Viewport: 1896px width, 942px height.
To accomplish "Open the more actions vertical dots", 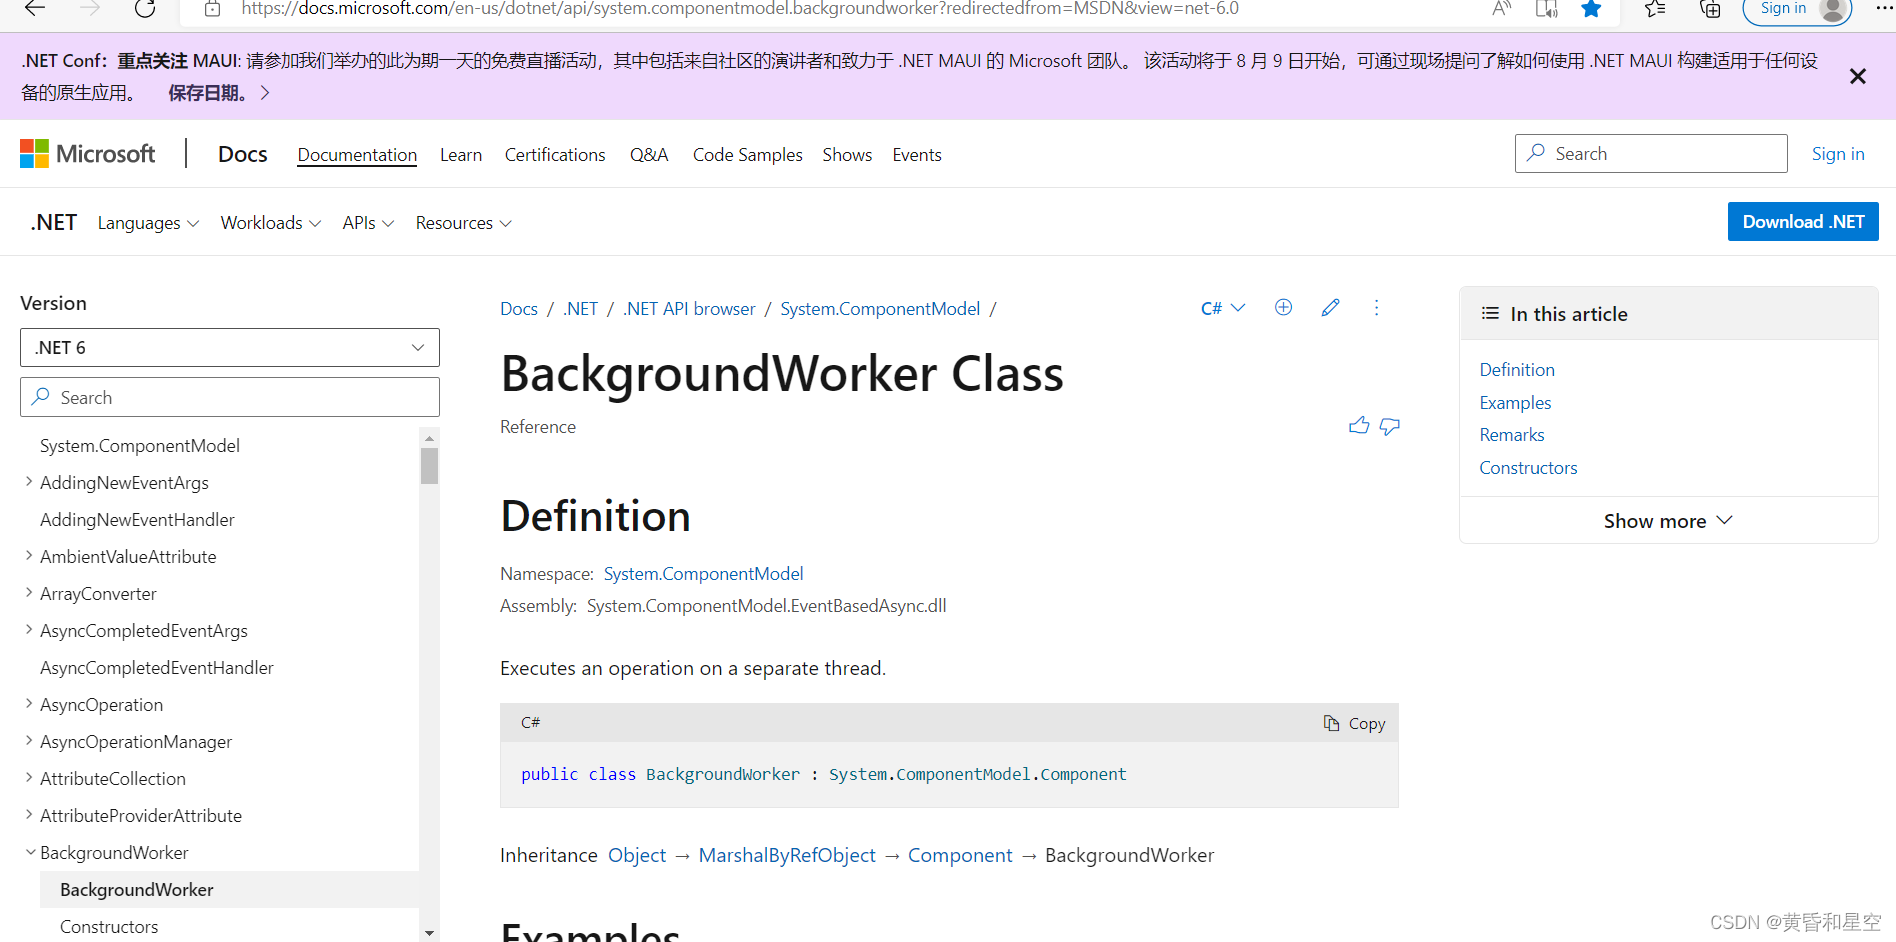I will click(1376, 307).
